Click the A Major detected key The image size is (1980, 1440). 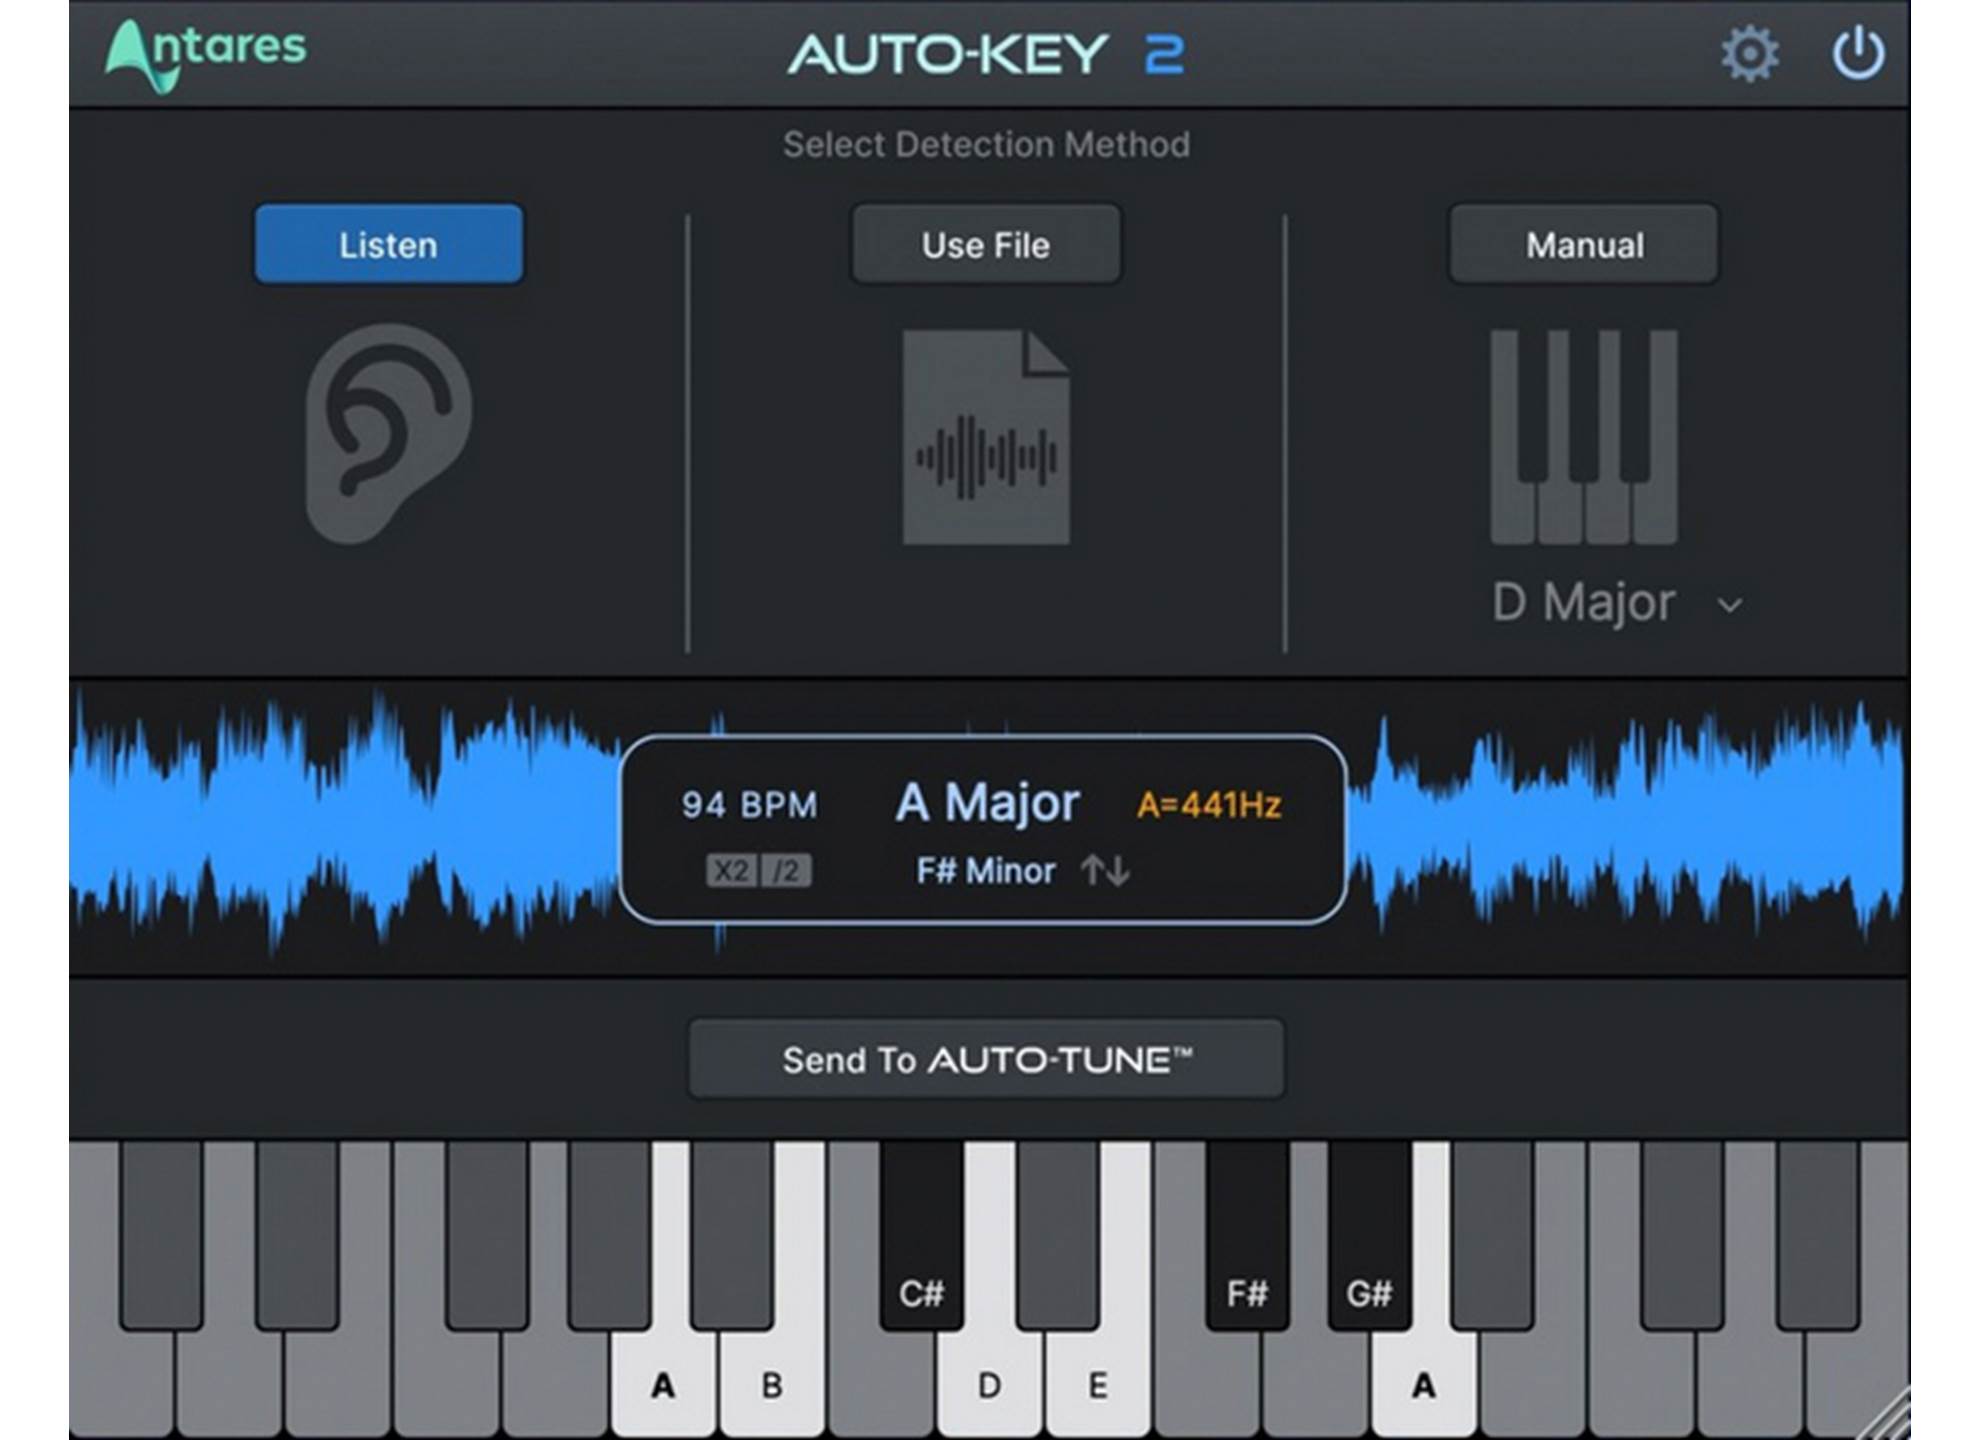987,802
